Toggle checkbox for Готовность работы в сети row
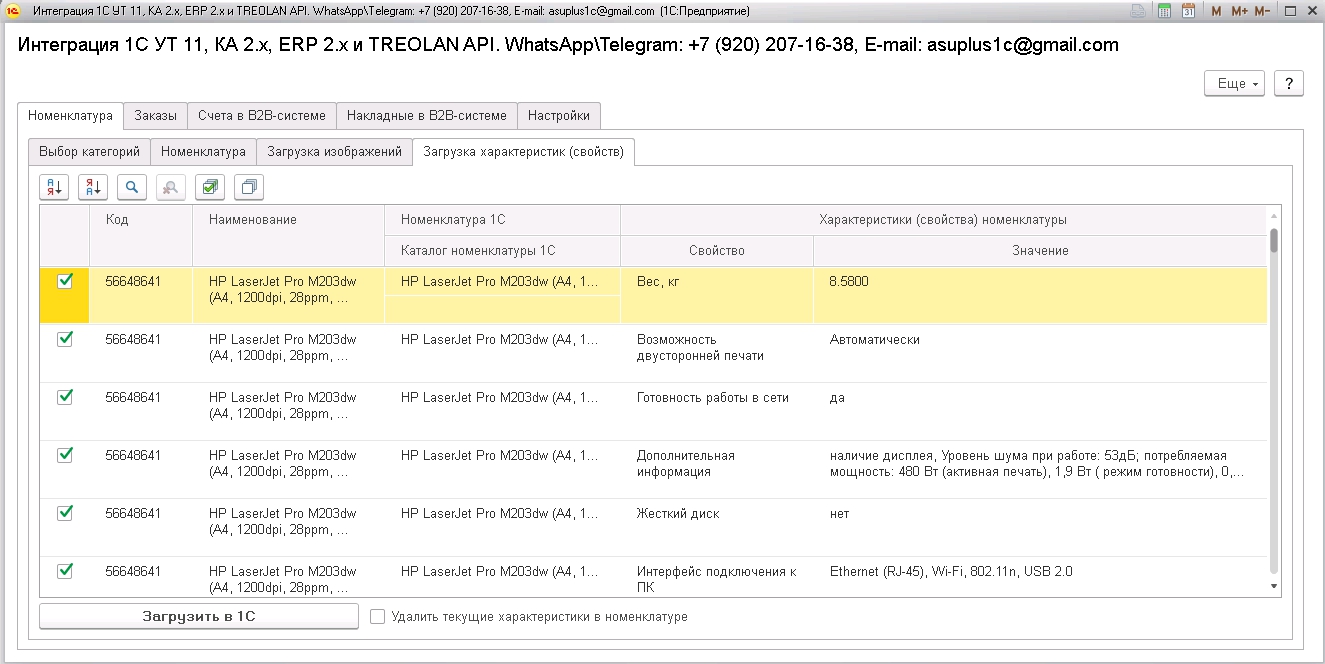The width and height of the screenshot is (1325, 664). 65,397
